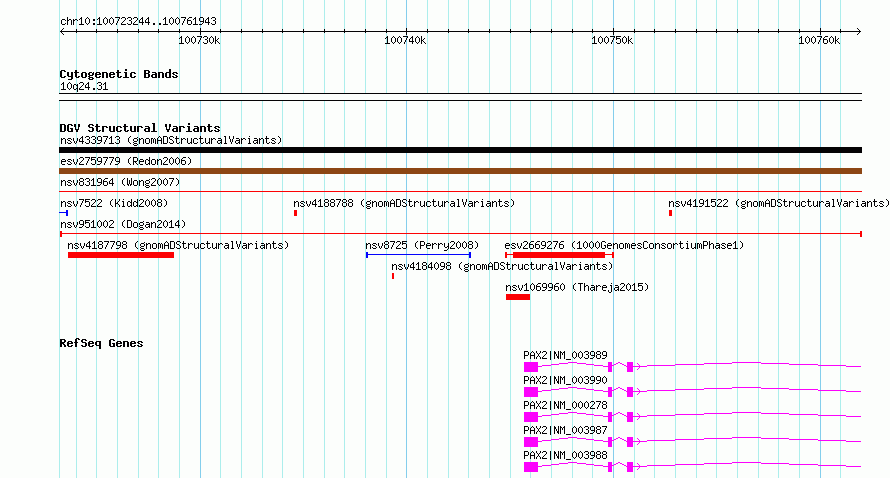Image resolution: width=890 pixels, height=478 pixels.
Task: Click the first exon block of PAX2|NM_003989
Action: click(531, 367)
